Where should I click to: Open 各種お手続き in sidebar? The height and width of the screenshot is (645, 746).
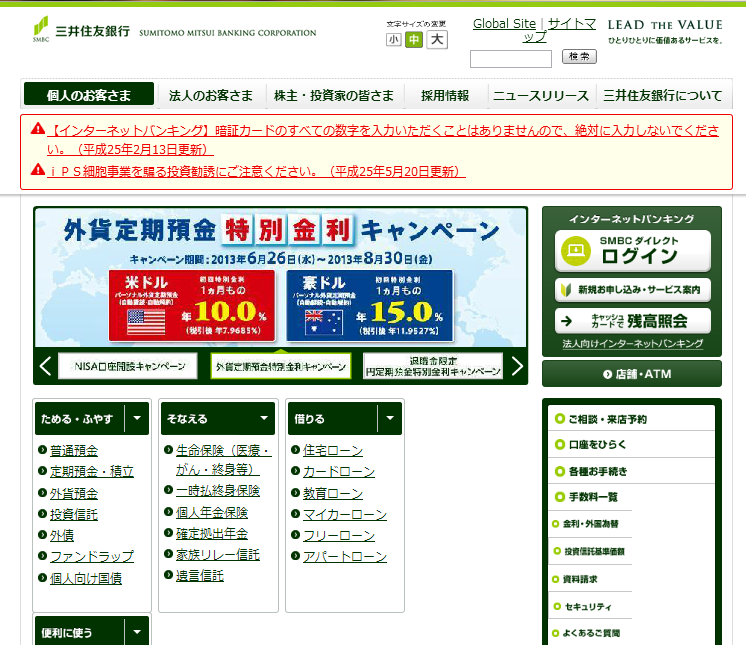click(632, 471)
